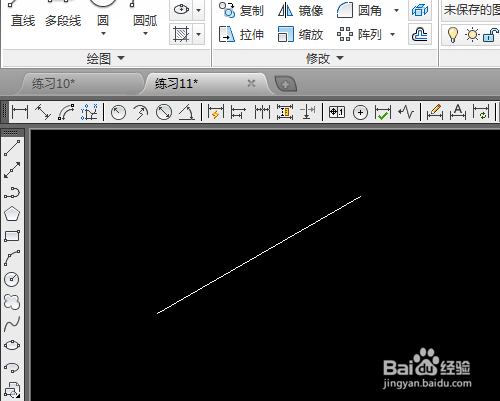This screenshot has width=500, height=401.
Task: Click the 镜像 (Mirror) command
Action: [x=301, y=10]
